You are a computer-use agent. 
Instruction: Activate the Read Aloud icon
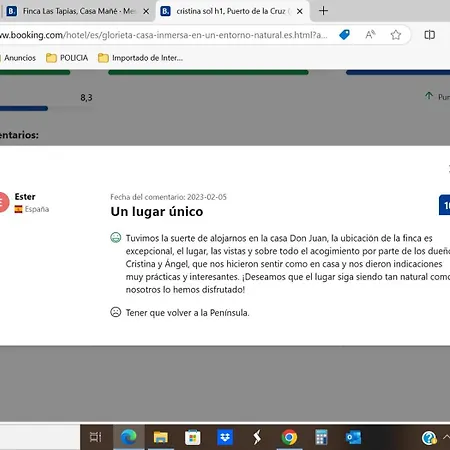370,35
